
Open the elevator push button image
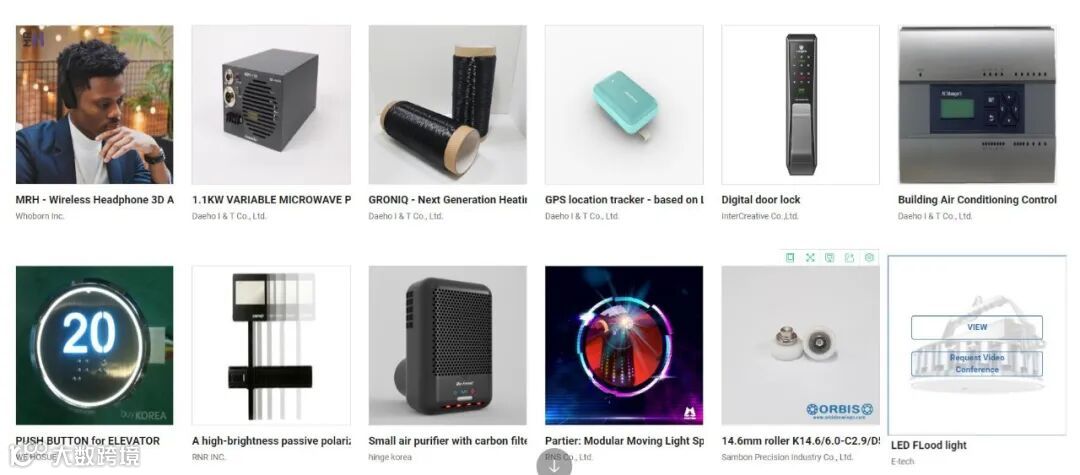(94, 346)
